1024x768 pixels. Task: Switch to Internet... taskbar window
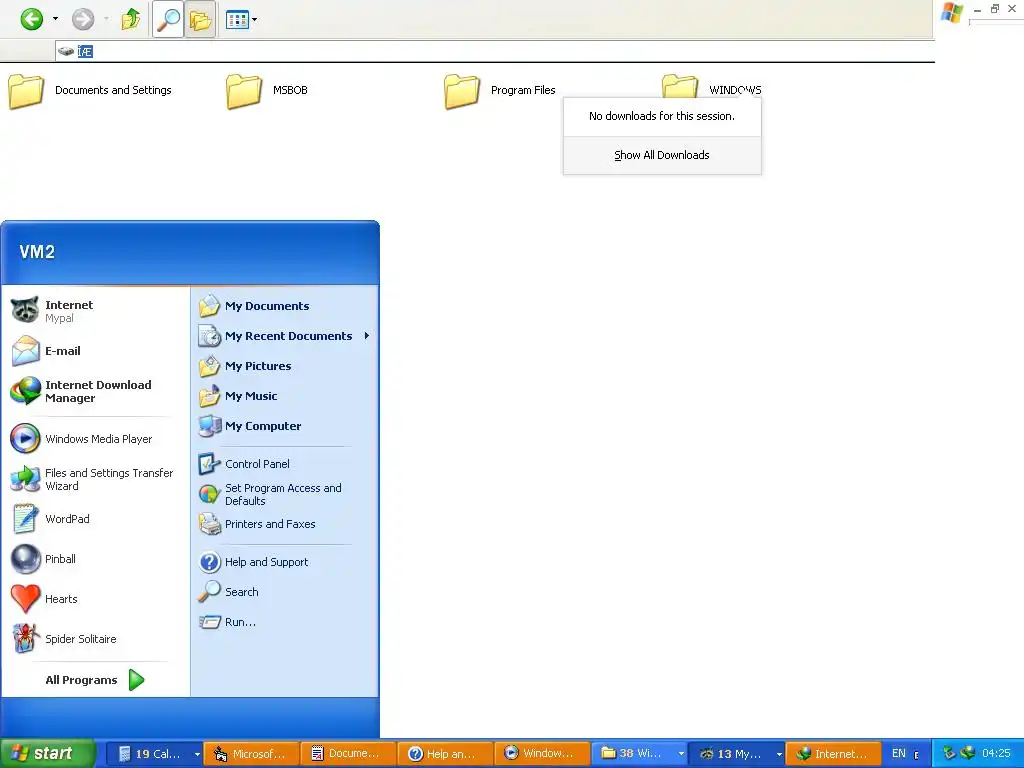(833, 754)
